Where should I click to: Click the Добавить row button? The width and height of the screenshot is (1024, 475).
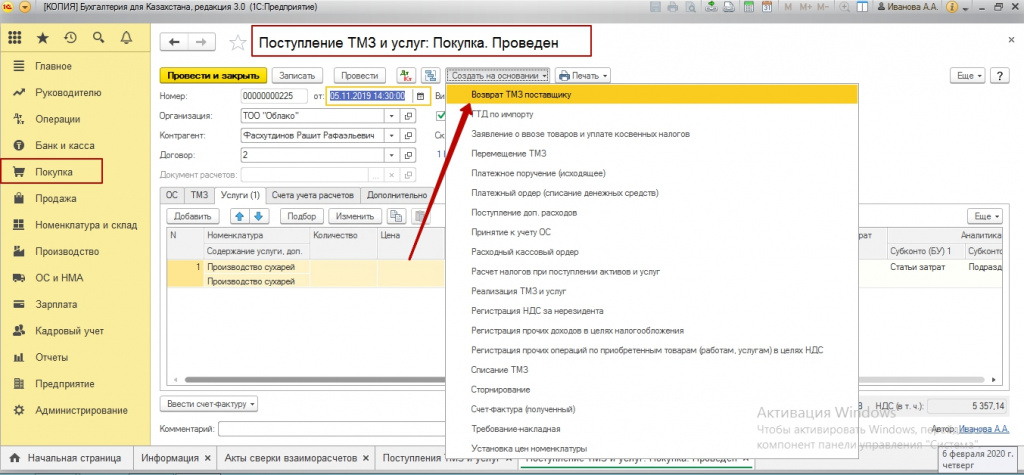click(x=192, y=216)
